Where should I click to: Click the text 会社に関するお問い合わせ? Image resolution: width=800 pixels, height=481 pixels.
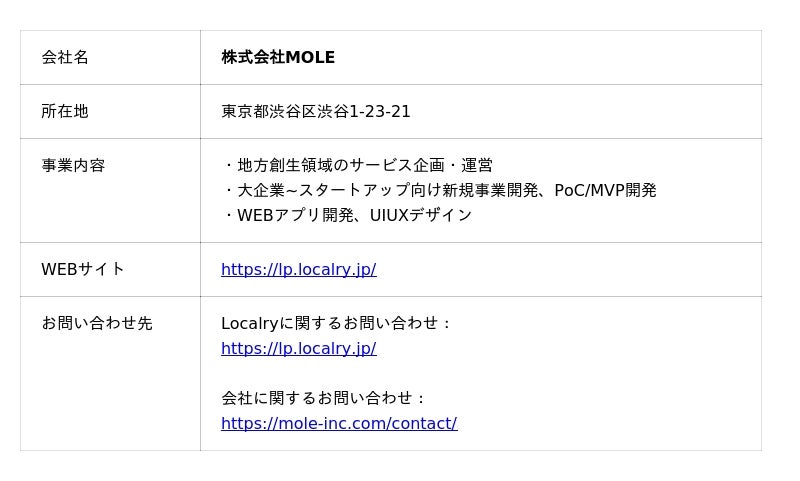tap(324, 398)
